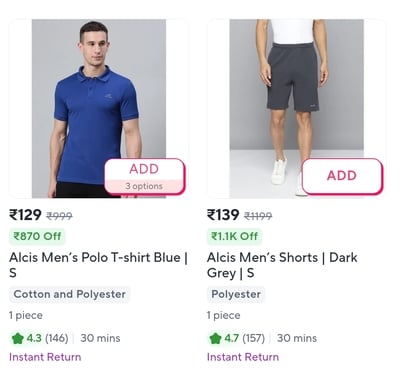Click the ₹870 Off discount badge
The height and width of the screenshot is (391, 400).
(x=37, y=236)
